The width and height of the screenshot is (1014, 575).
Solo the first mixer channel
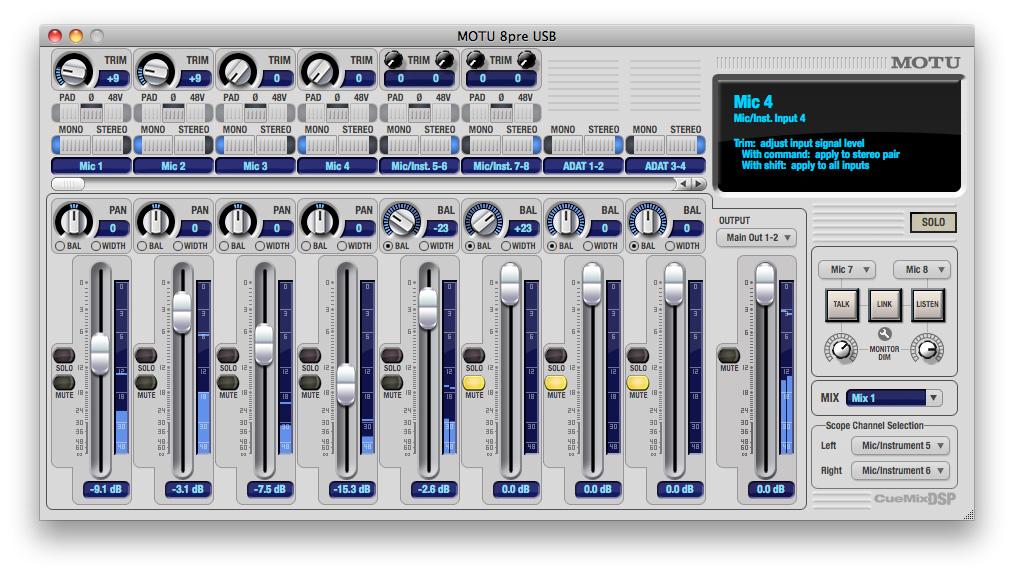[64, 355]
